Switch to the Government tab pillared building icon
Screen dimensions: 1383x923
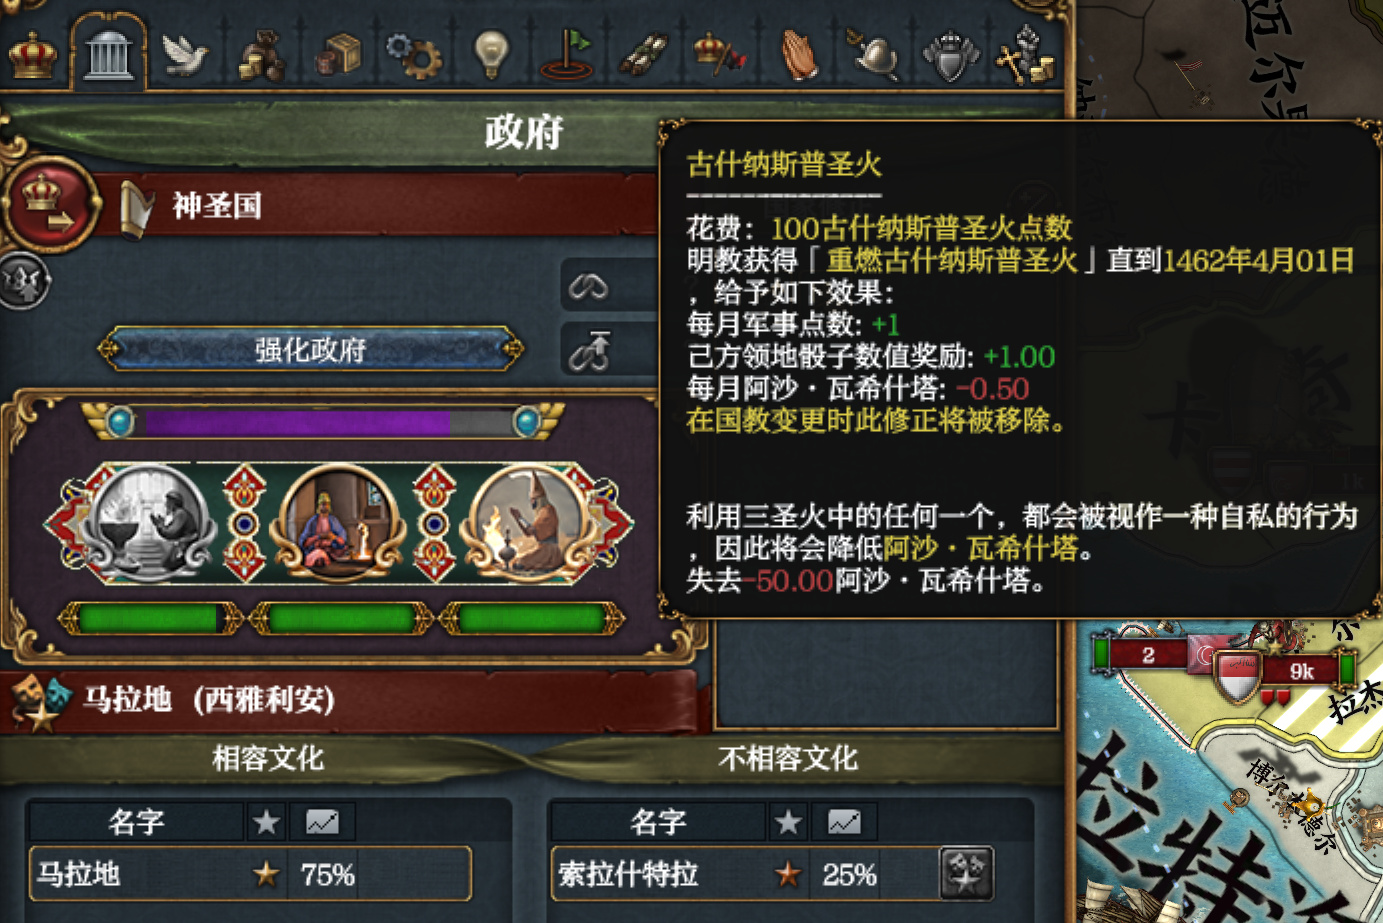(109, 54)
